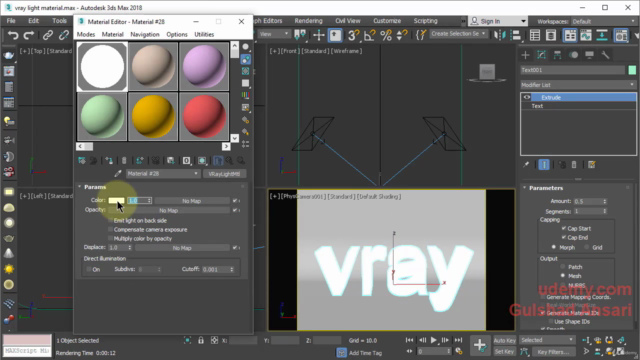Screen dimensions: 640x360
Task: Click Assign Material to Selection icon
Action: point(109,160)
